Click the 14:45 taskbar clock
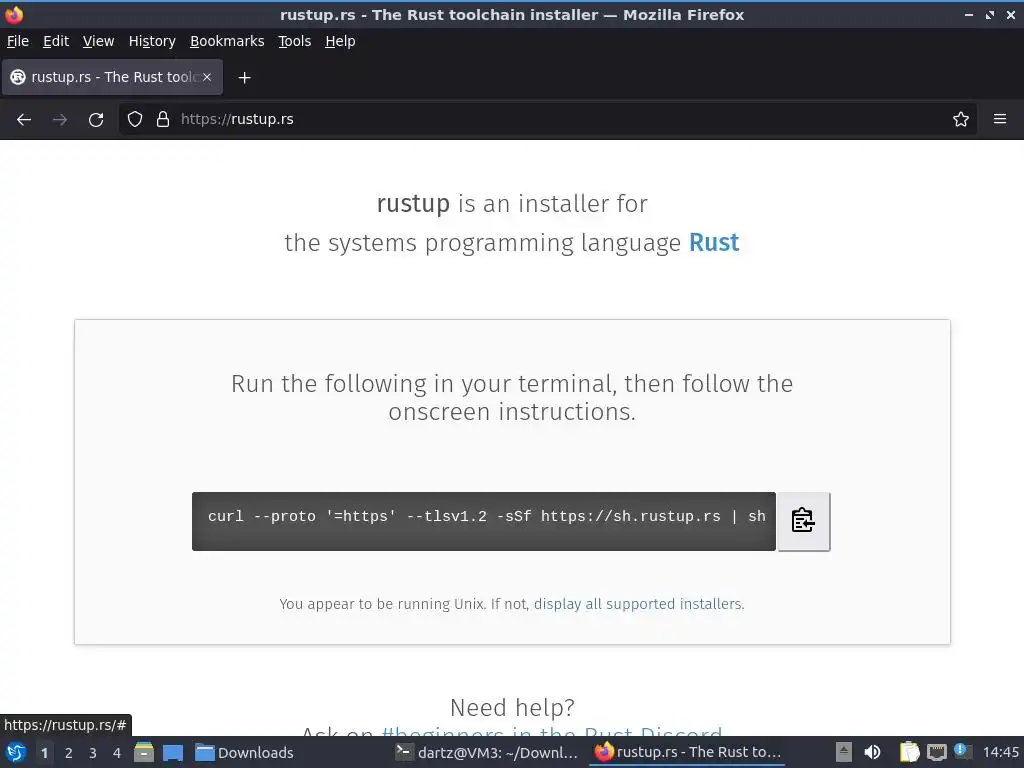The height and width of the screenshot is (768, 1024). tap(1000, 752)
